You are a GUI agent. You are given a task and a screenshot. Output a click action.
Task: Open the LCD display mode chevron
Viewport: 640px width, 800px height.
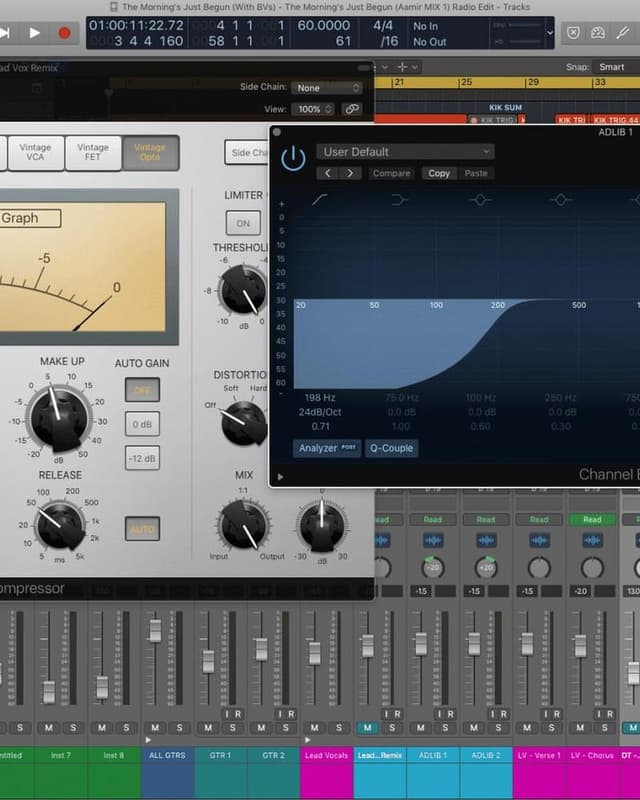pos(550,33)
